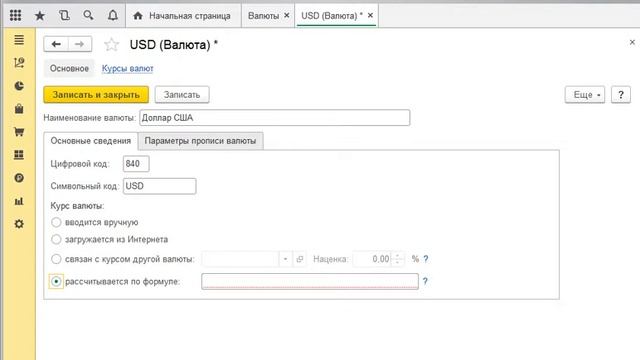Open the bar chart section in sidebar
The height and width of the screenshot is (360, 640).
pos(19,201)
